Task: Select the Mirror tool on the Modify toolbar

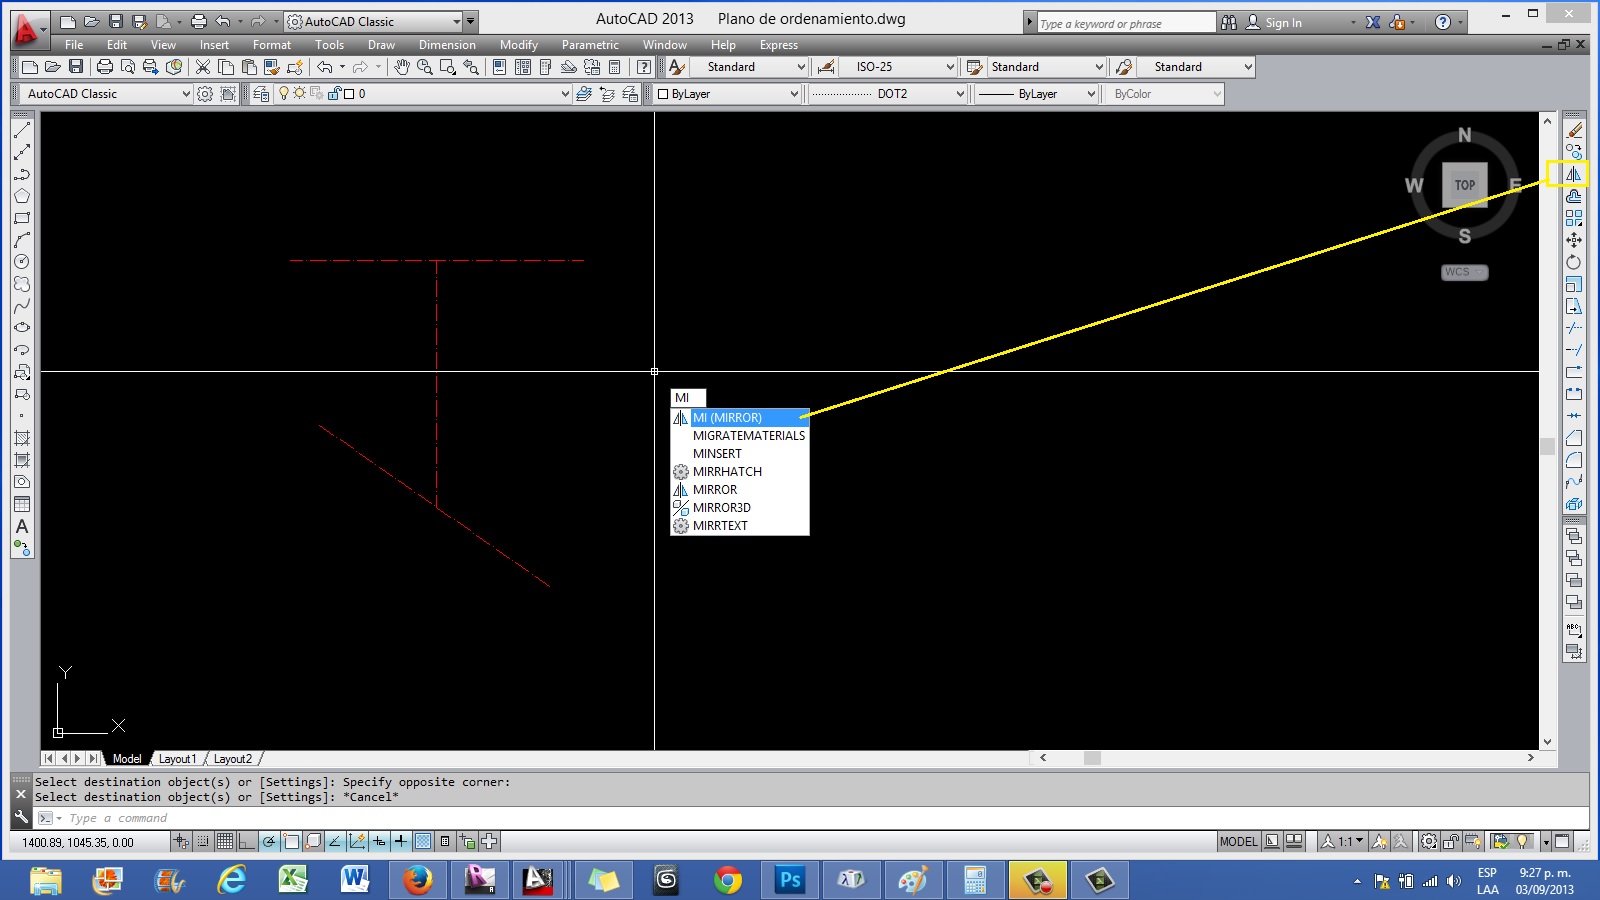Action: 1575,174
